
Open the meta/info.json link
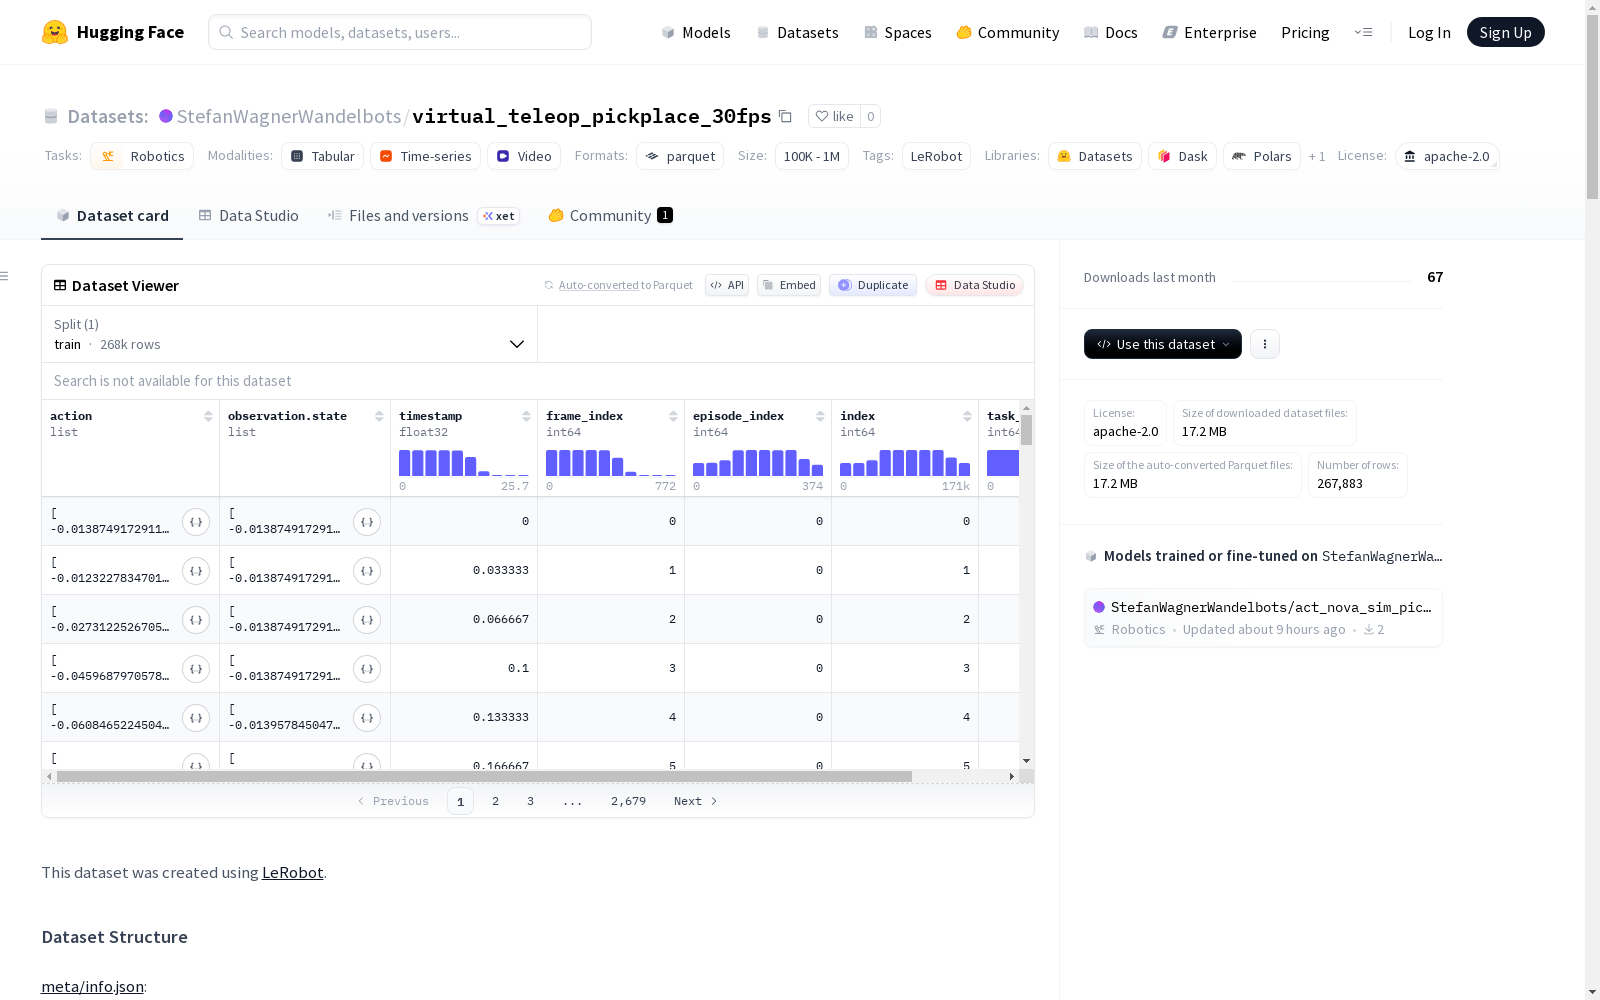click(x=92, y=987)
